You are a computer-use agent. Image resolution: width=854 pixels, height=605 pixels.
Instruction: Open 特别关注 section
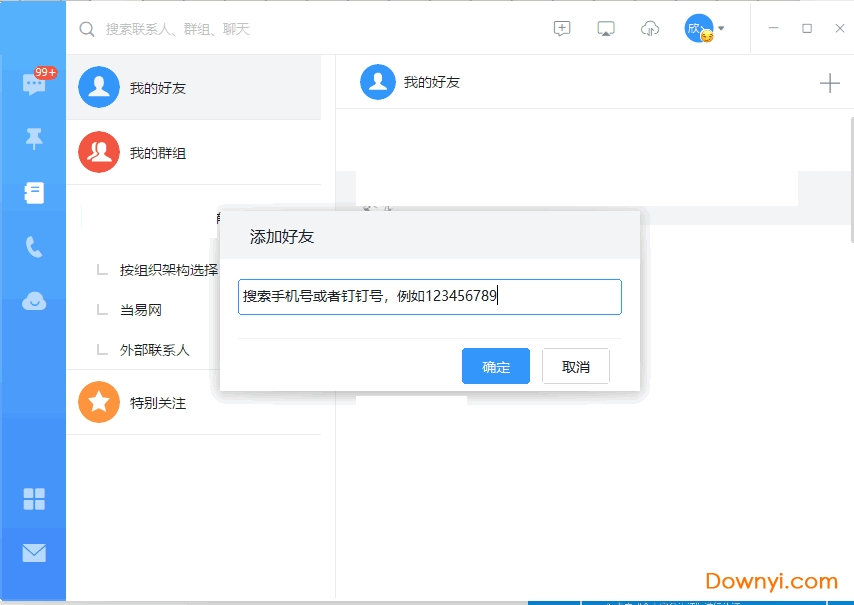pyautogui.click(x=157, y=403)
